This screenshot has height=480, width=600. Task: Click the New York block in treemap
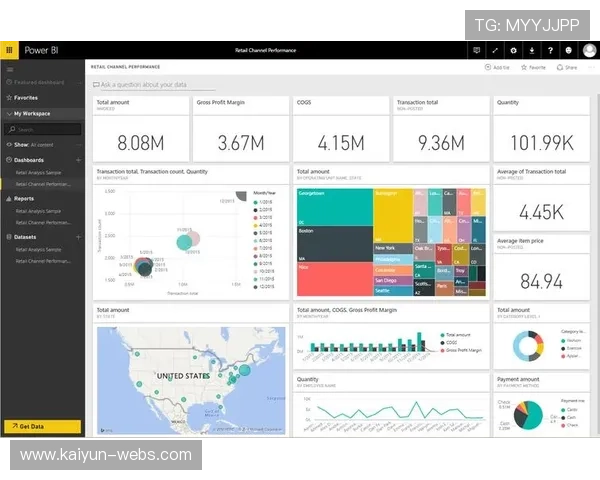tap(393, 248)
